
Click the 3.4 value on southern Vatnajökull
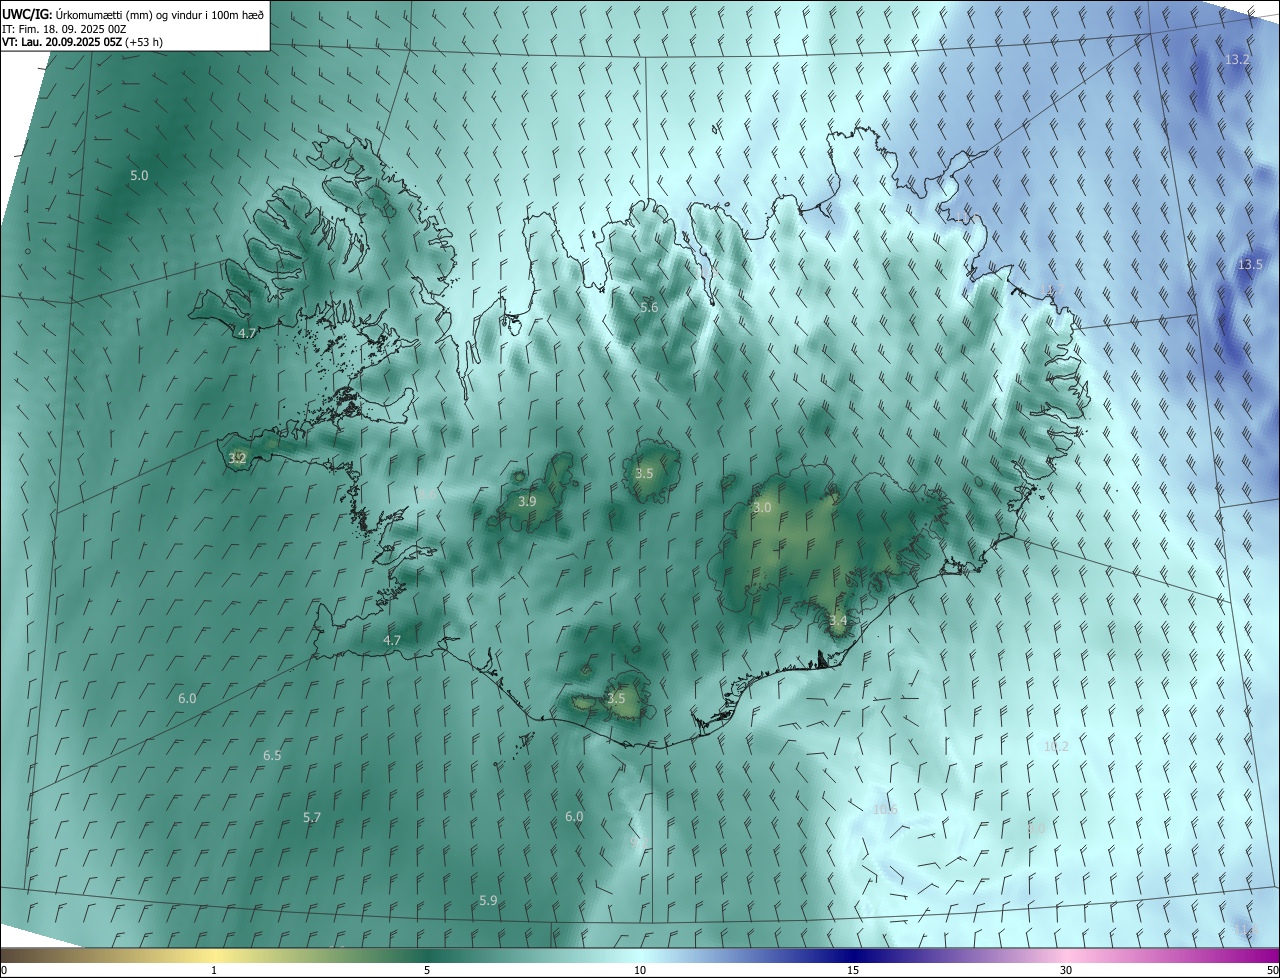(x=838, y=621)
